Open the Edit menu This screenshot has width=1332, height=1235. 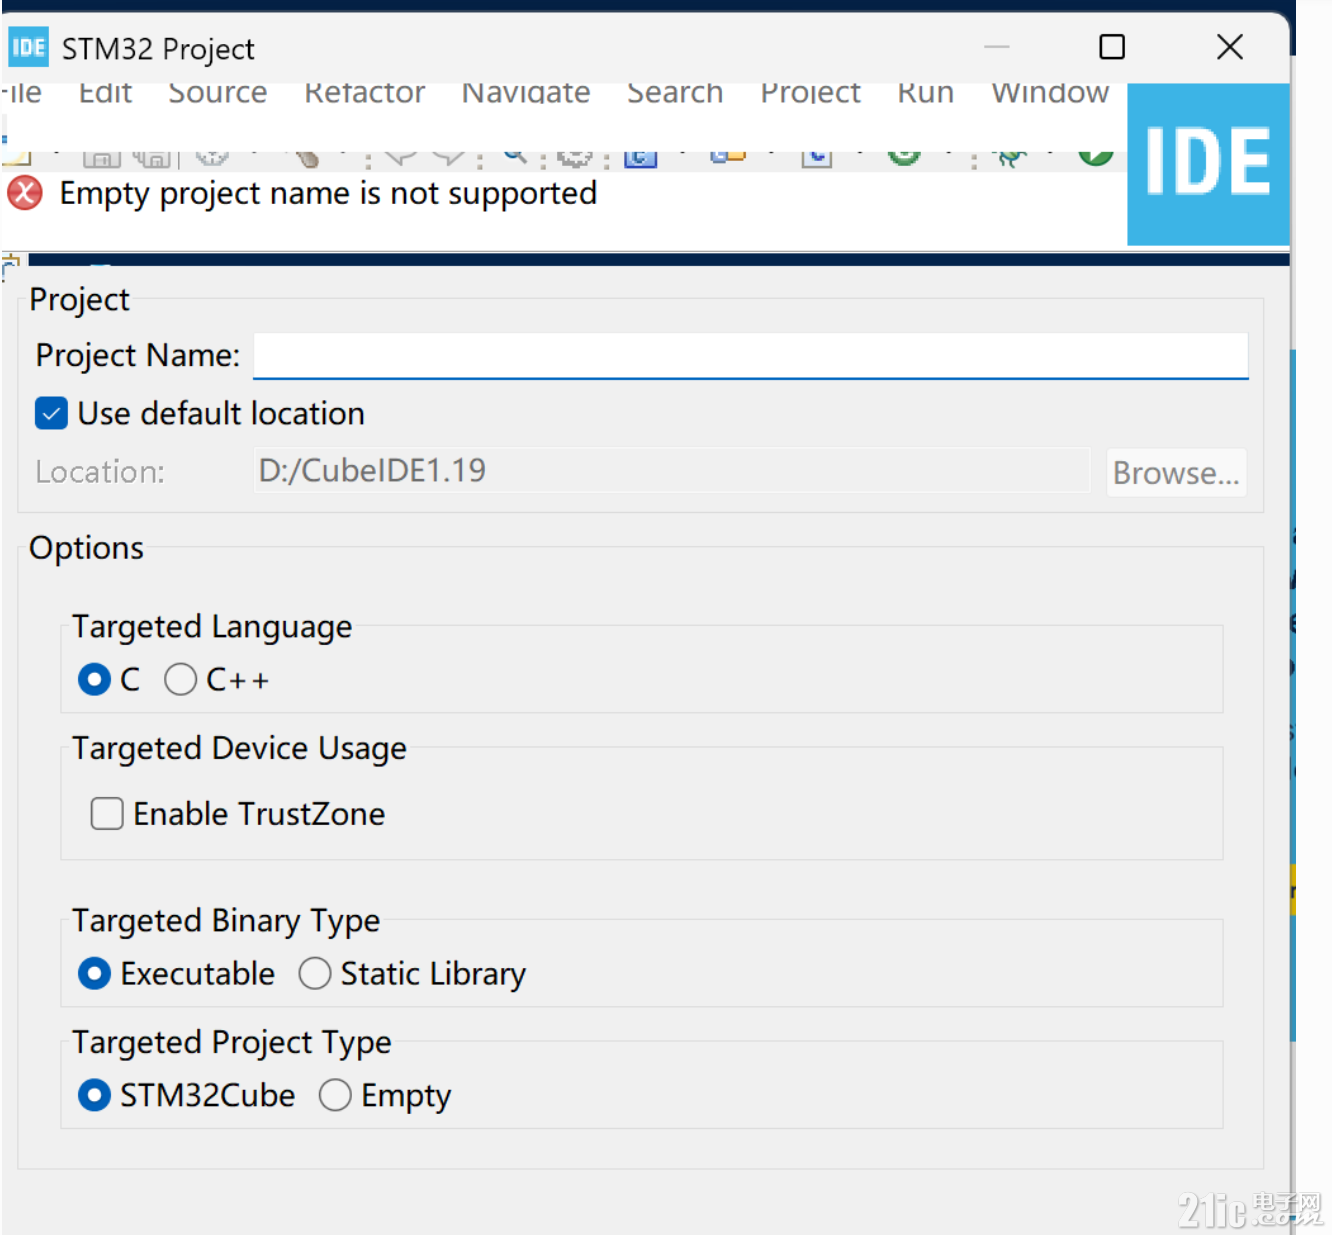coord(105,93)
